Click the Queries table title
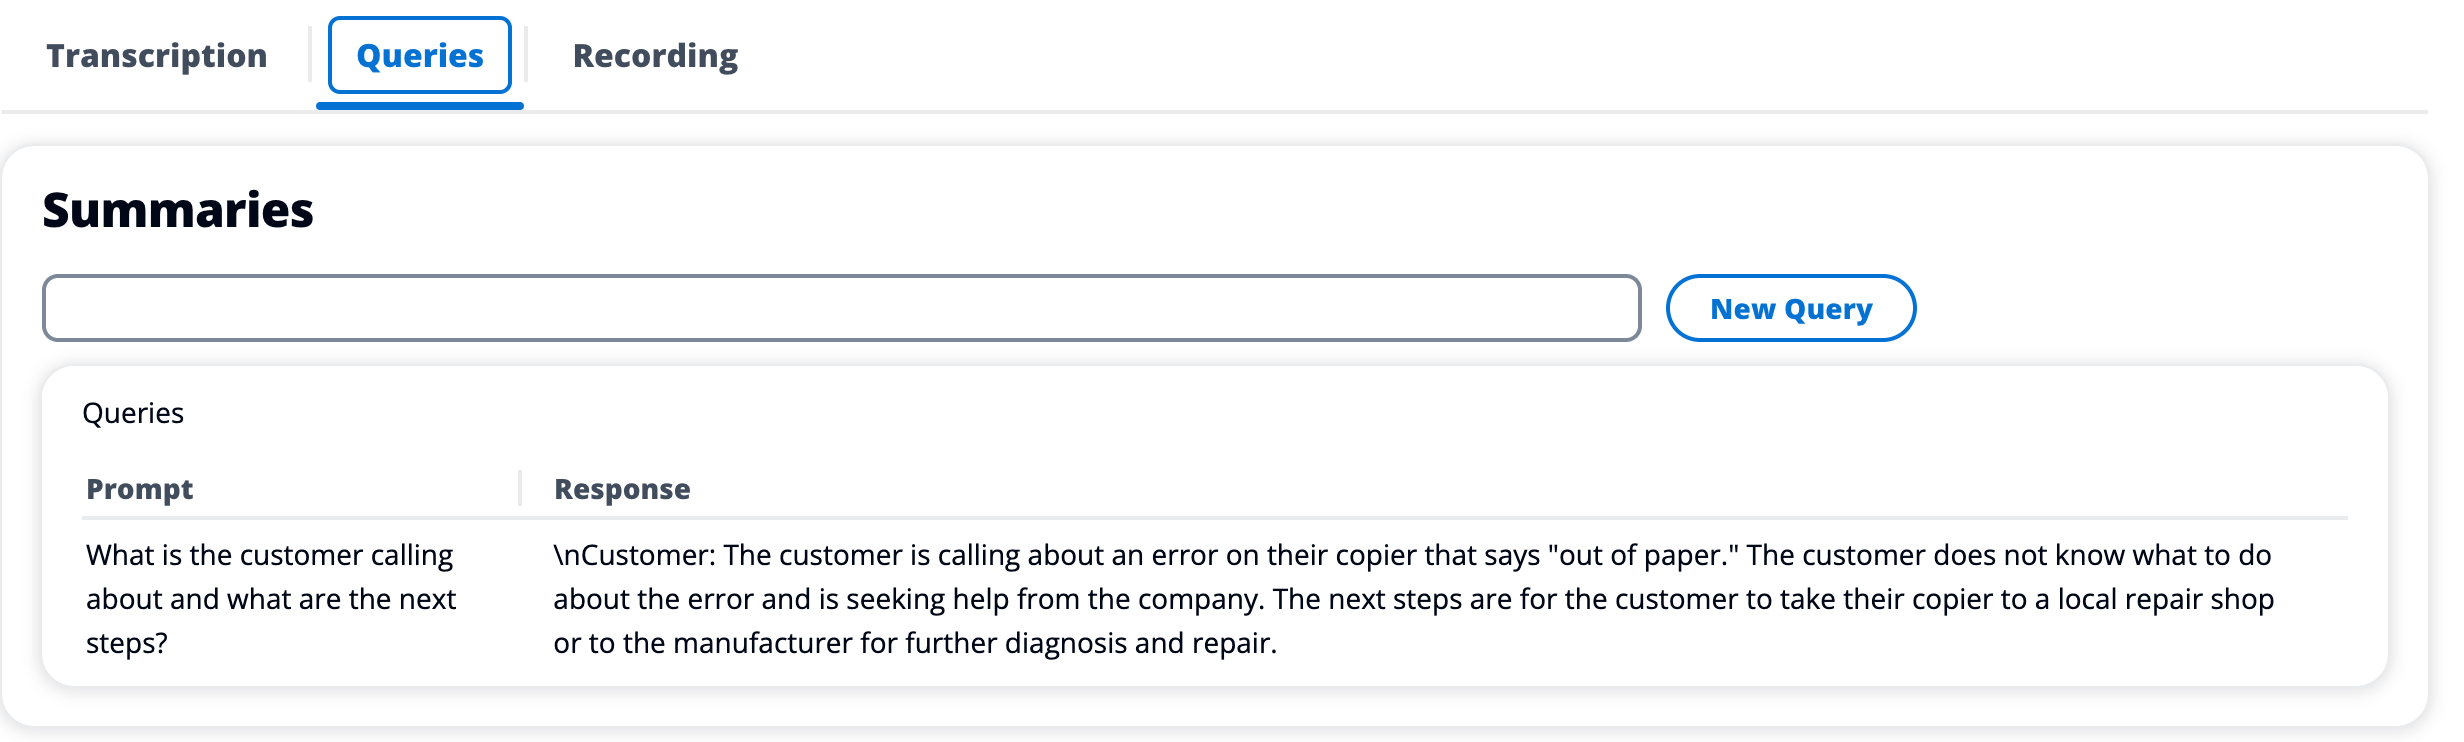2464x742 pixels. pos(133,414)
